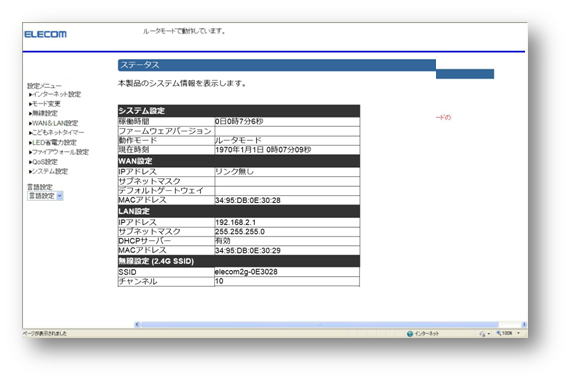Select 動作モード value ルータモード
Screen dimensions: 570x380
coord(238,140)
